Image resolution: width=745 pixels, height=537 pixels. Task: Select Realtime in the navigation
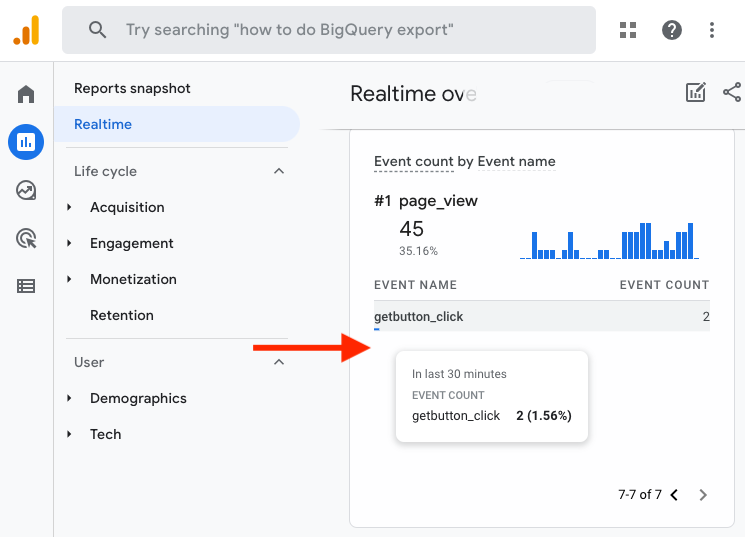point(103,124)
